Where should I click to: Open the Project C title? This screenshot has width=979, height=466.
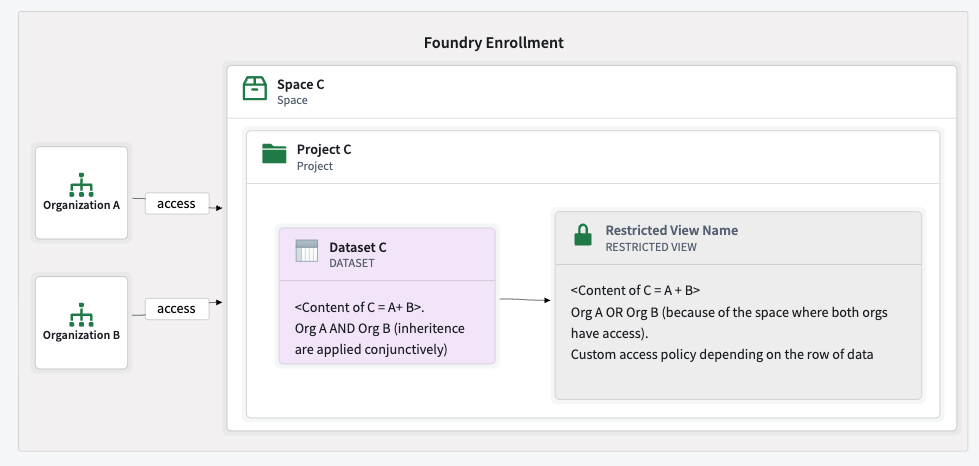323,150
